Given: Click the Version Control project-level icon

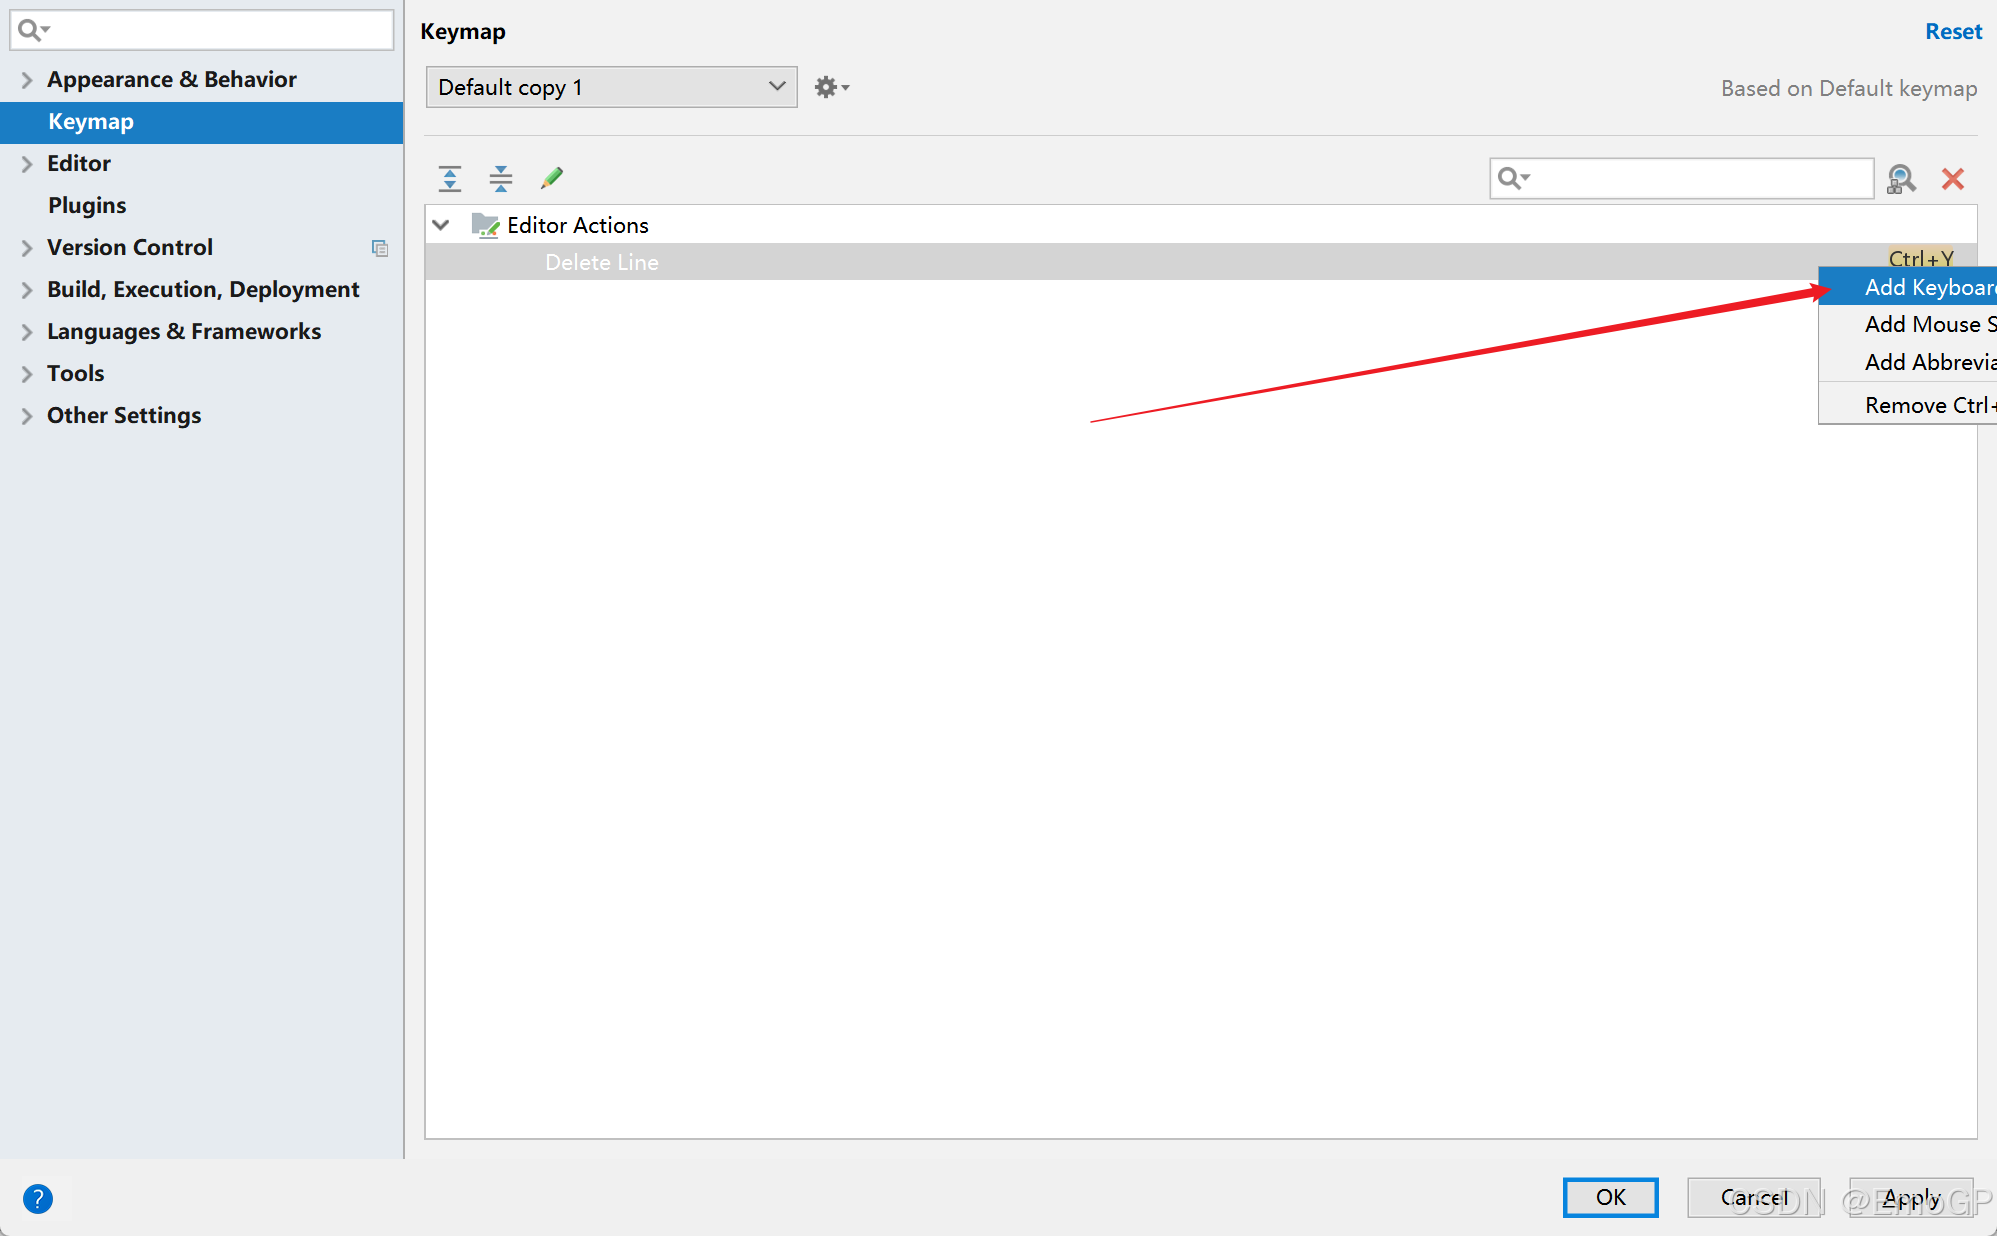Looking at the screenshot, I should coord(380,248).
